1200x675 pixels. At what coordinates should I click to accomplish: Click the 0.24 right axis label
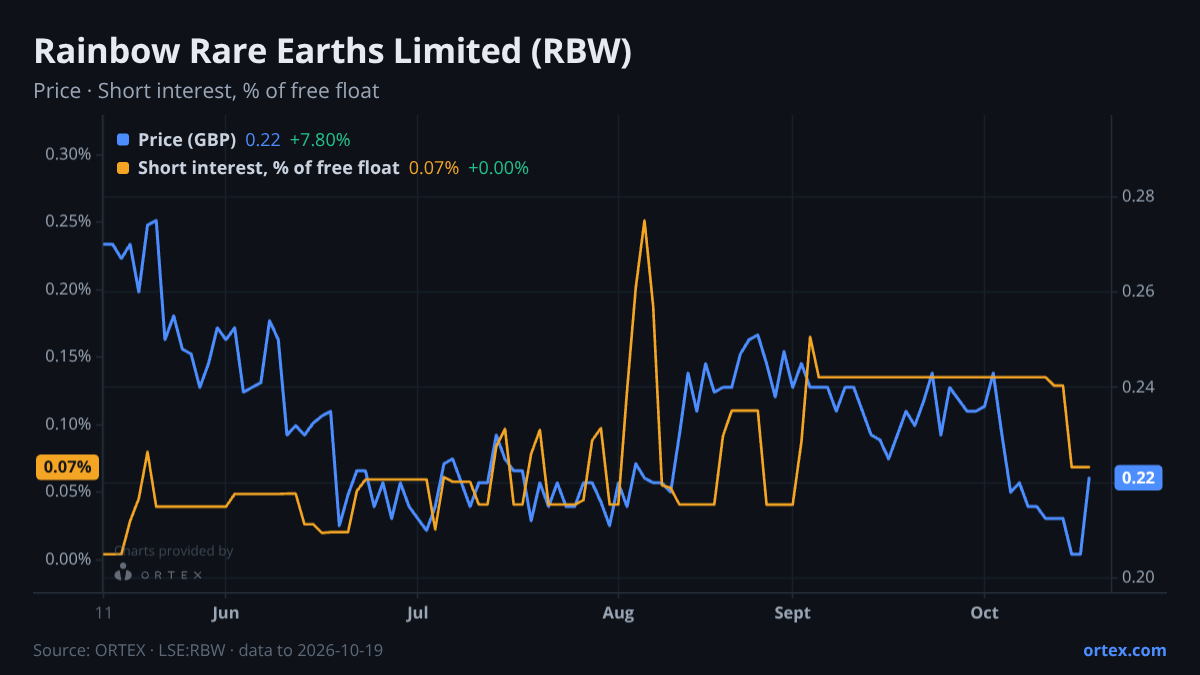[x=1138, y=387]
